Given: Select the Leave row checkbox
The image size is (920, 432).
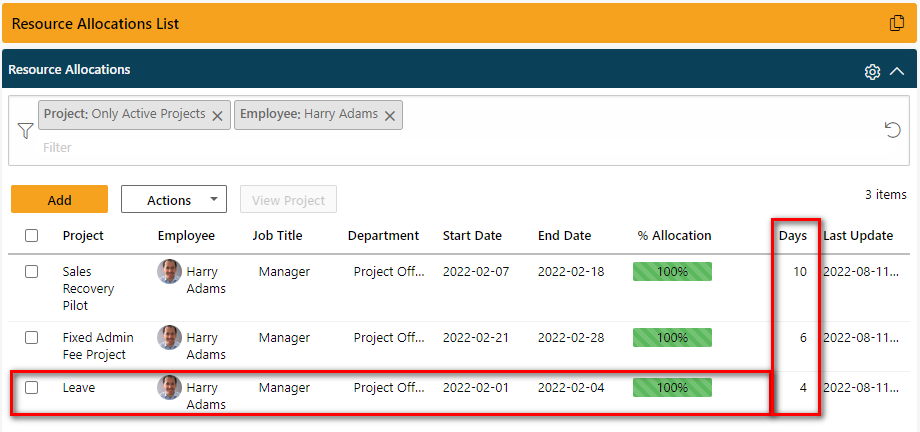Looking at the screenshot, I should pyautogui.click(x=32, y=387).
